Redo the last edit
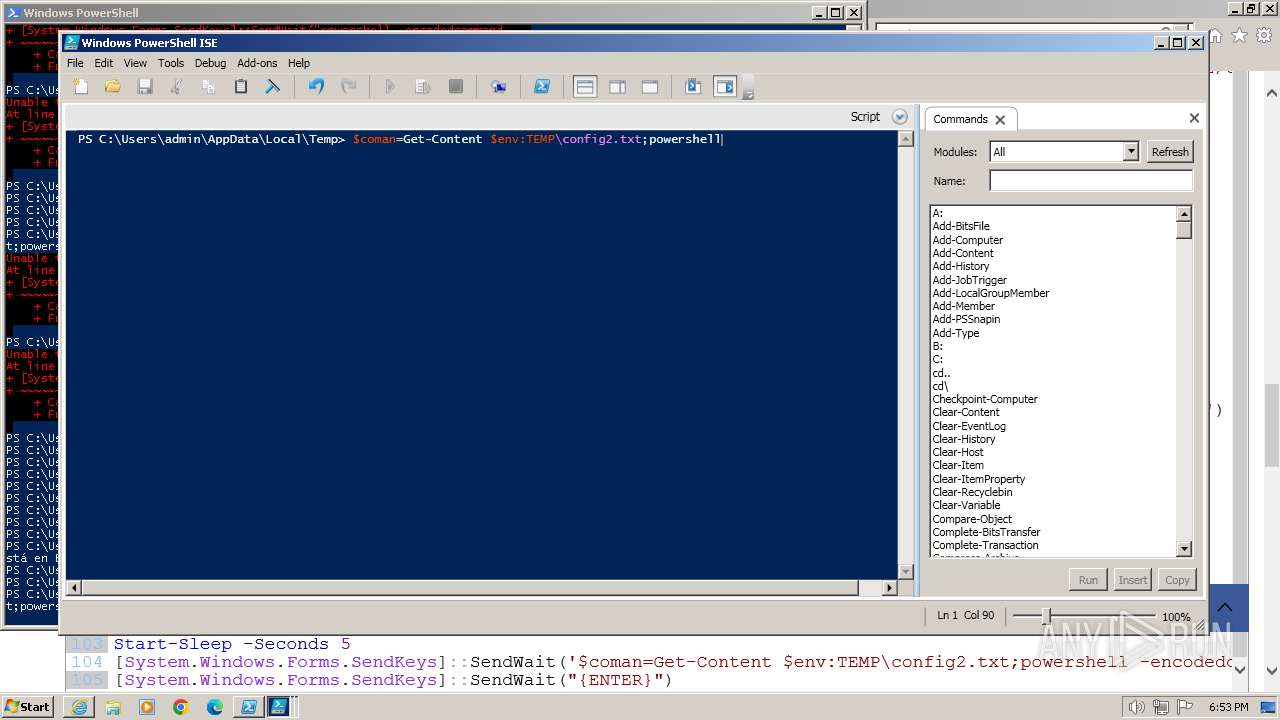 (x=348, y=87)
